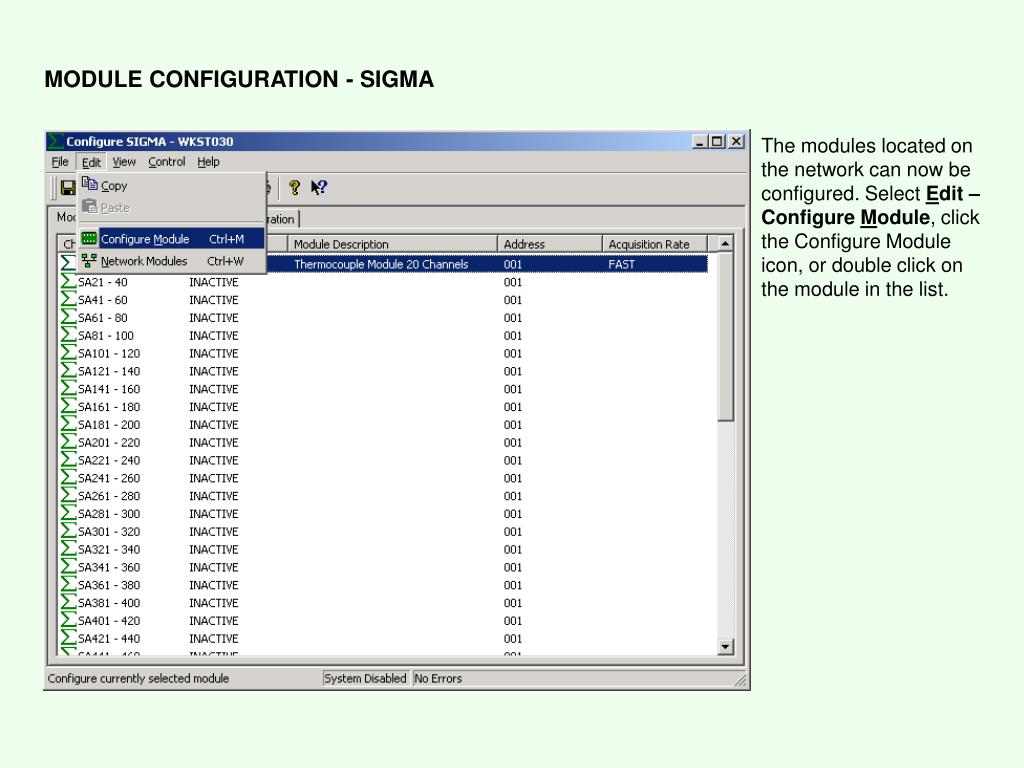1024x768 pixels.
Task: Click the scrollbar up arrow
Action: (725, 244)
